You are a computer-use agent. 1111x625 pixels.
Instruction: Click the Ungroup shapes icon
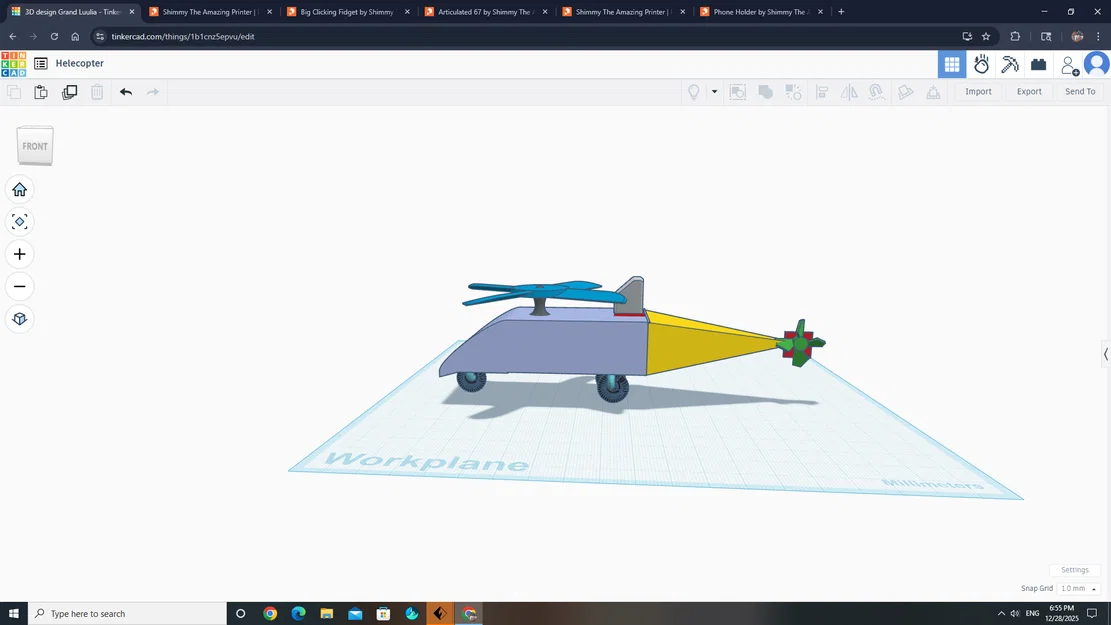(x=793, y=92)
